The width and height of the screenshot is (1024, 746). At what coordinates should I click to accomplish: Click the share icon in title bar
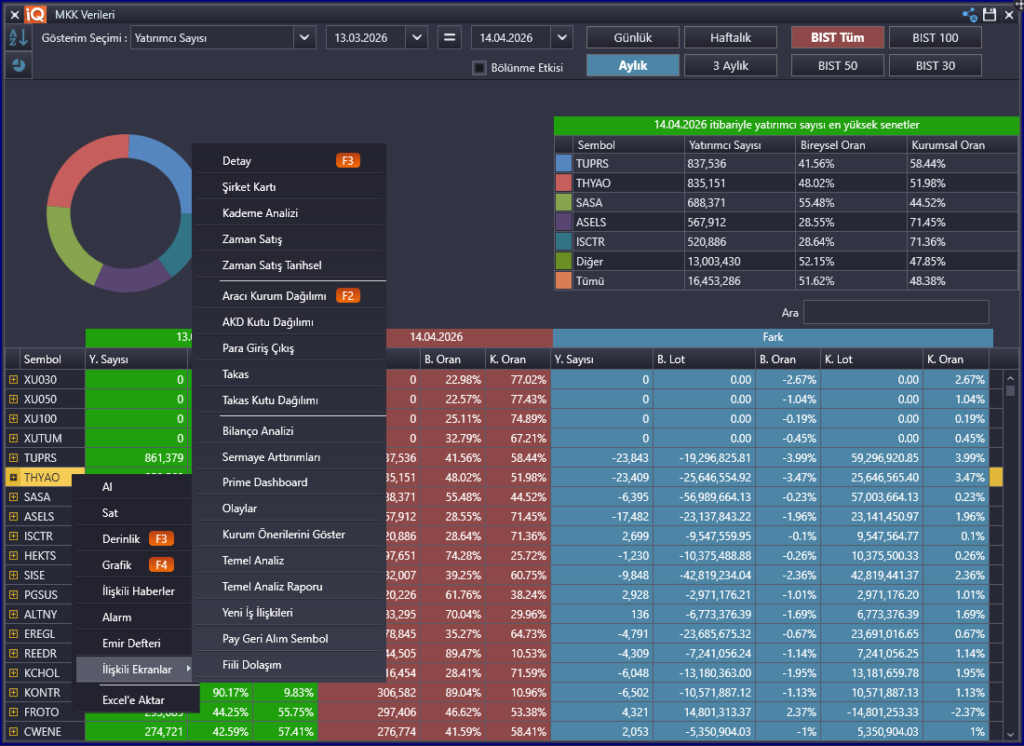[x=969, y=14]
